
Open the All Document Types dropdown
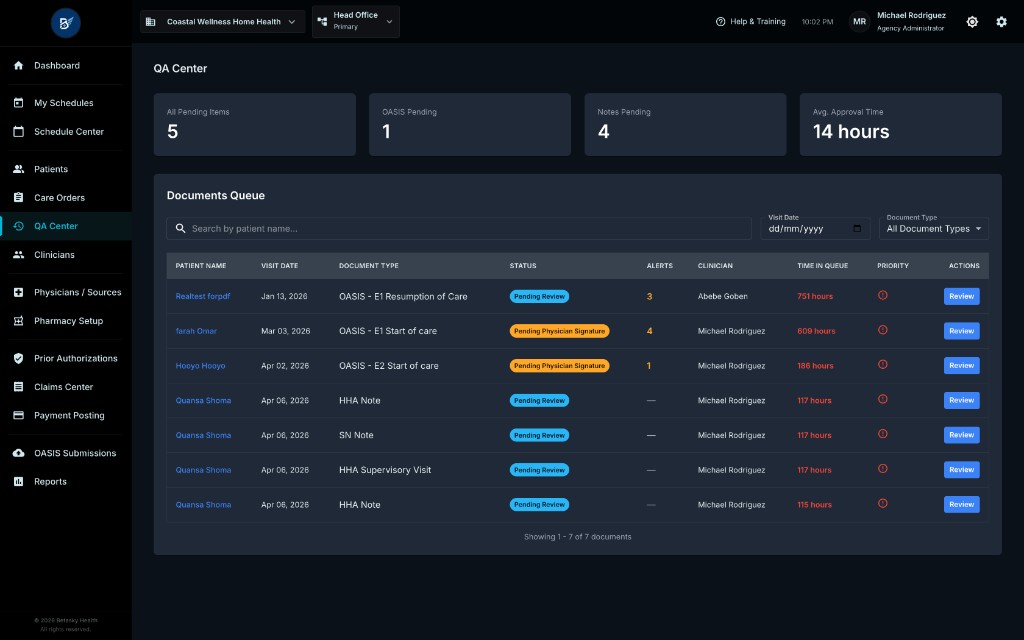click(x=933, y=229)
